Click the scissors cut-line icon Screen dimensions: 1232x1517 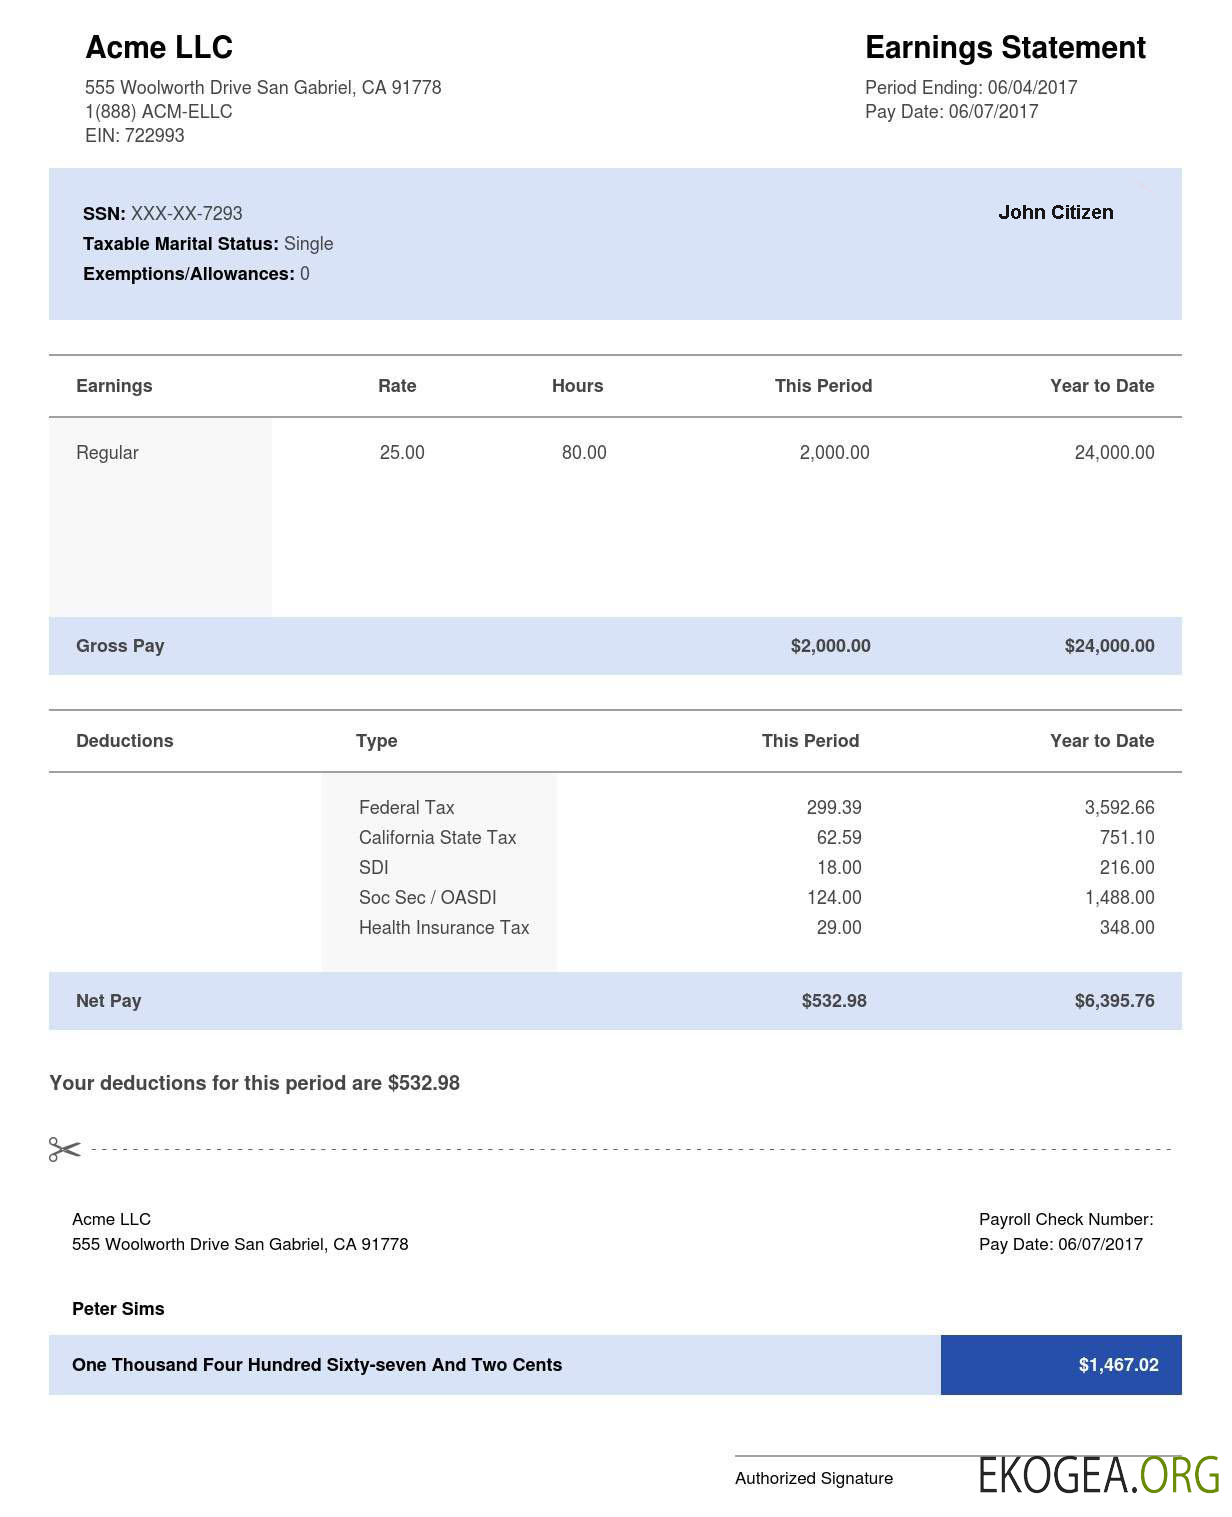click(x=64, y=1149)
